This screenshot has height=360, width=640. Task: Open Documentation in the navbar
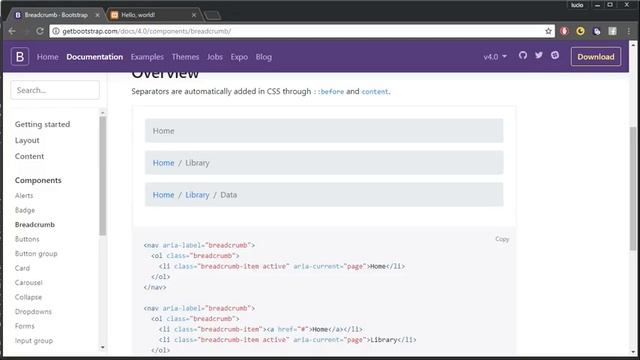95,57
